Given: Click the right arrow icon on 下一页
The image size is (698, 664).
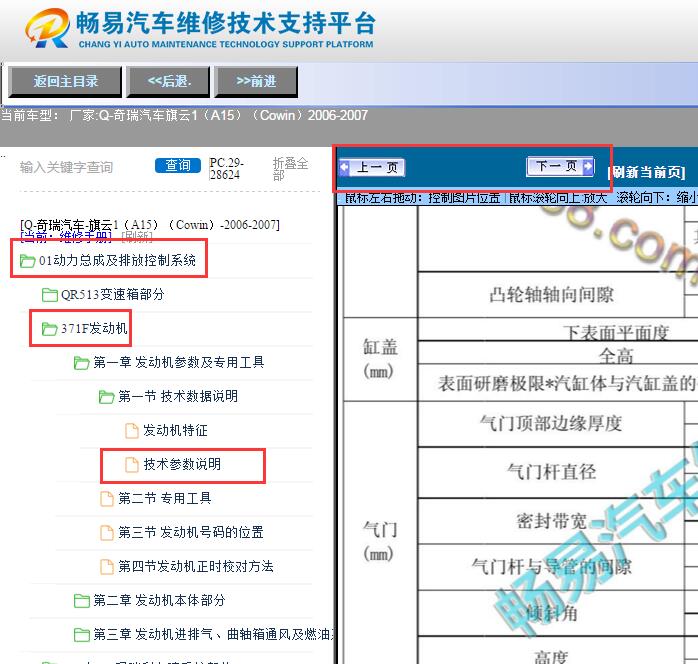Looking at the screenshot, I should click(x=588, y=166).
